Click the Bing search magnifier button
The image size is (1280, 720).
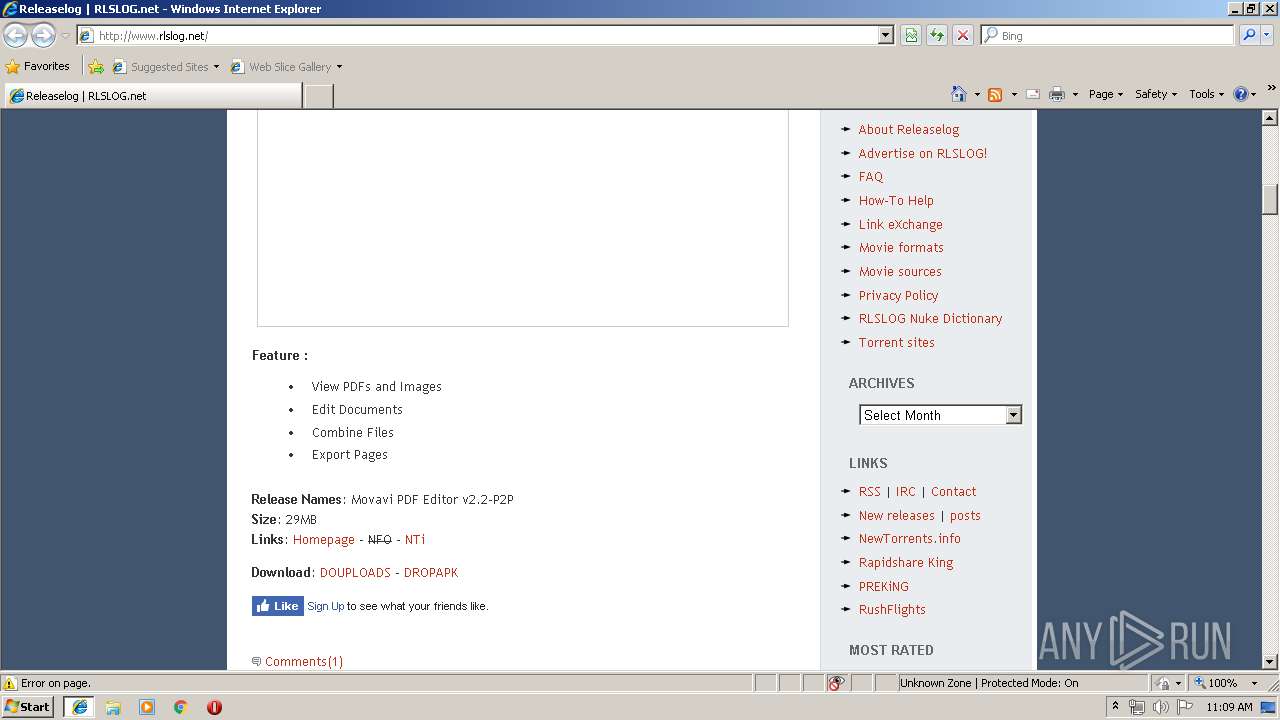[1248, 35]
